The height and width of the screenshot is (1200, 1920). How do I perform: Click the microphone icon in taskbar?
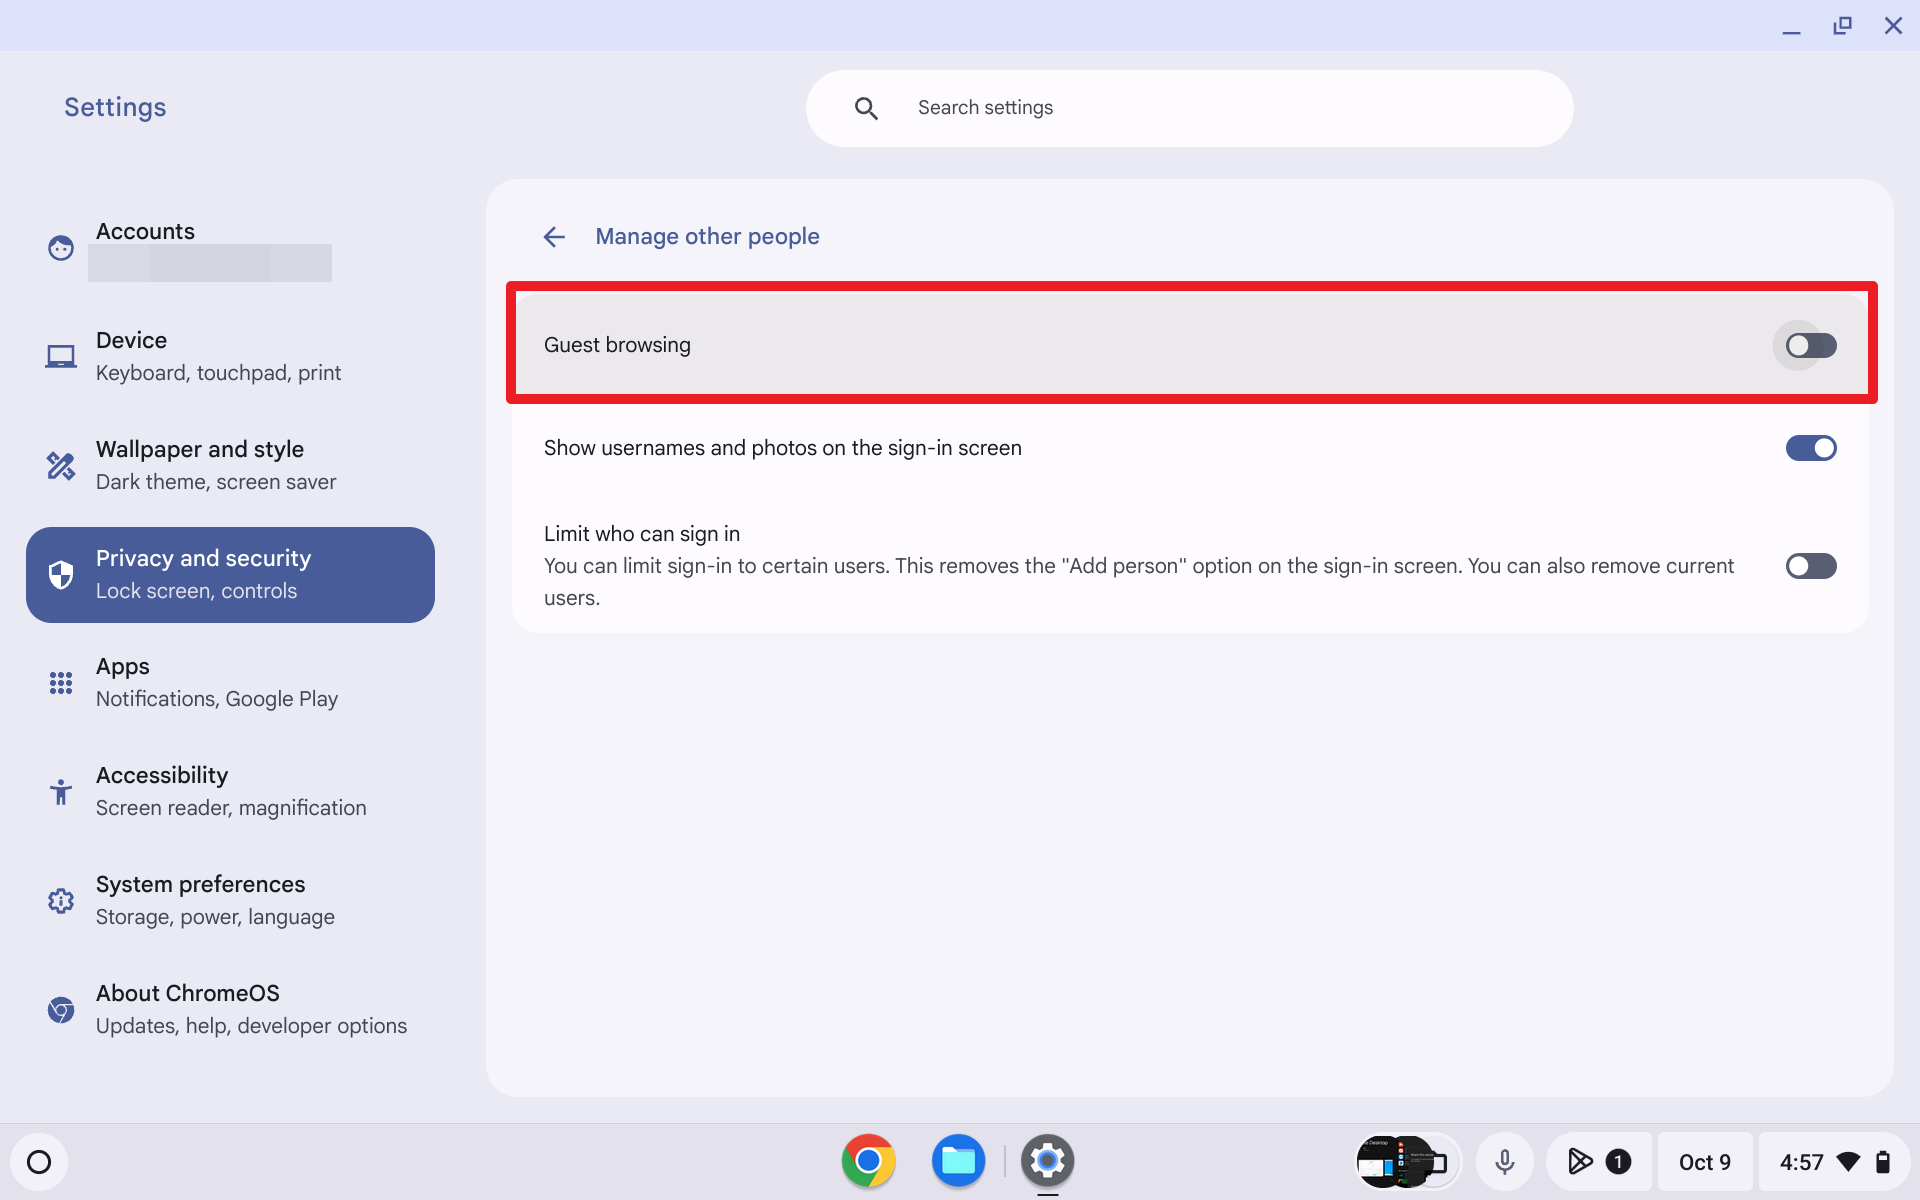point(1505,1161)
